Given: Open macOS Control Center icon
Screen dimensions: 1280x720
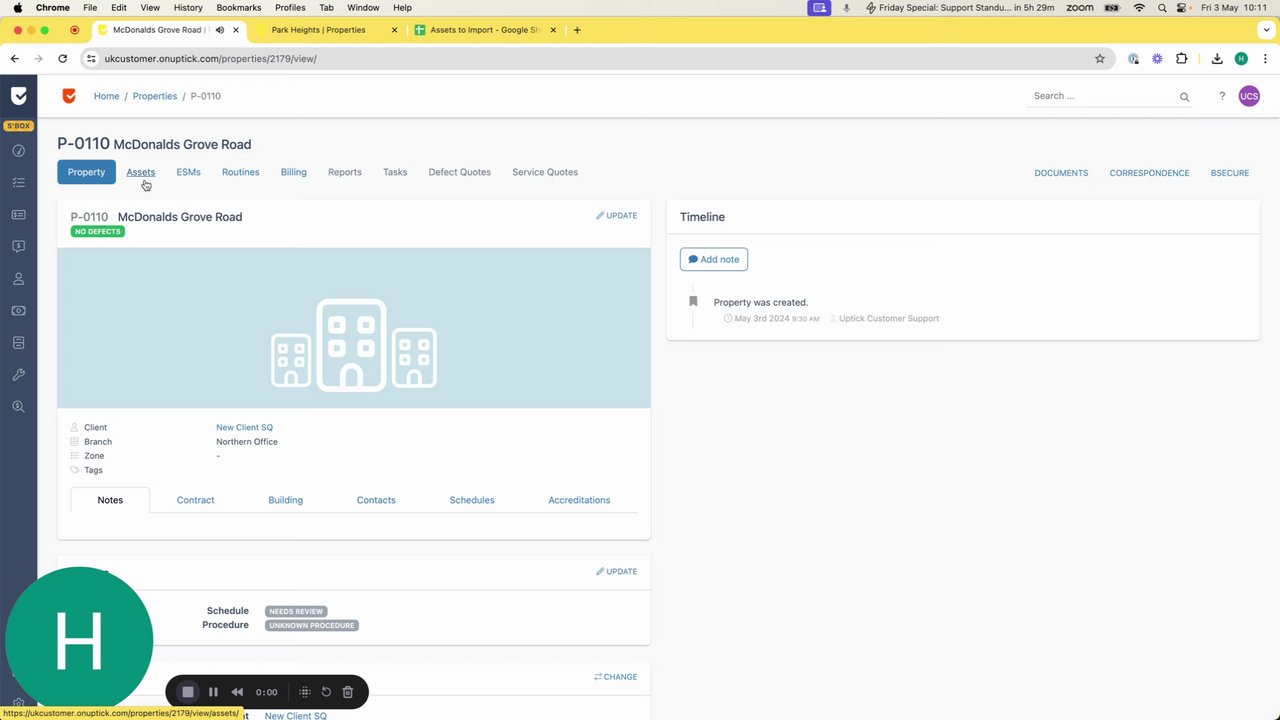Looking at the screenshot, I should tap(1182, 7).
